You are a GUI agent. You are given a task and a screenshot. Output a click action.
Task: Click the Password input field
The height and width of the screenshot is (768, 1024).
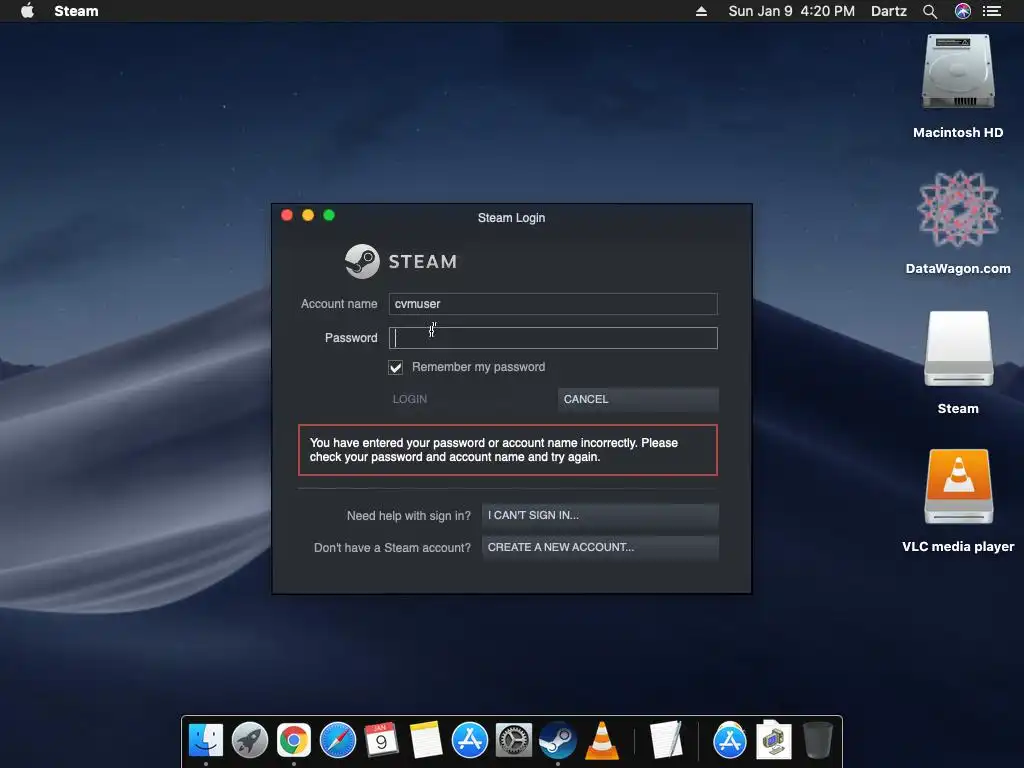tap(553, 338)
